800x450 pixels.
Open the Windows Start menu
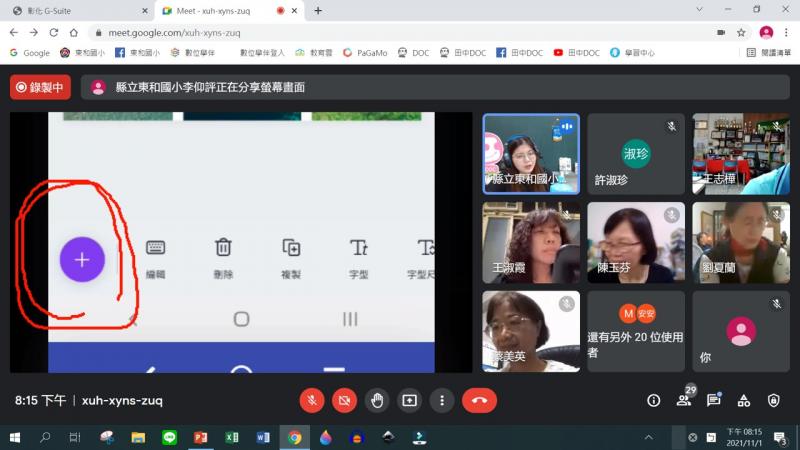pyautogui.click(x=15, y=437)
